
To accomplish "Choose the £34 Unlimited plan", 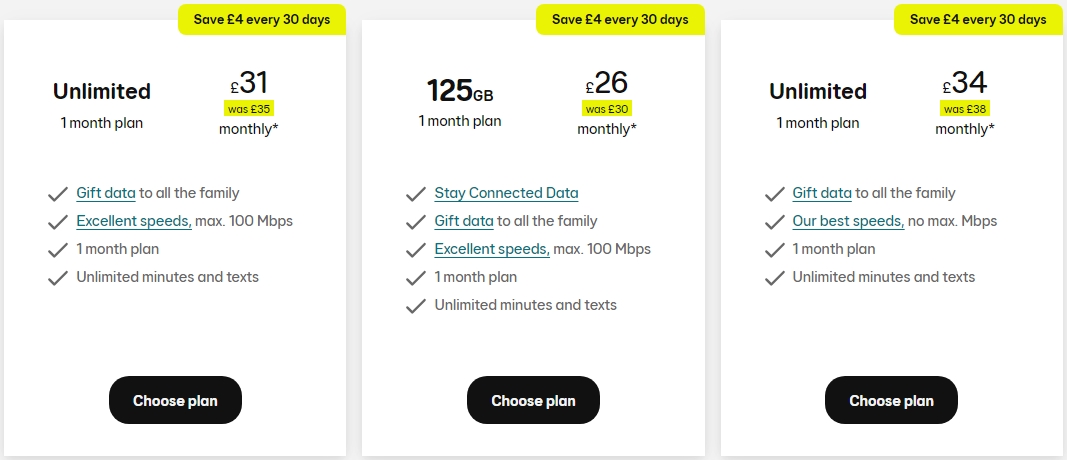I will click(891, 400).
